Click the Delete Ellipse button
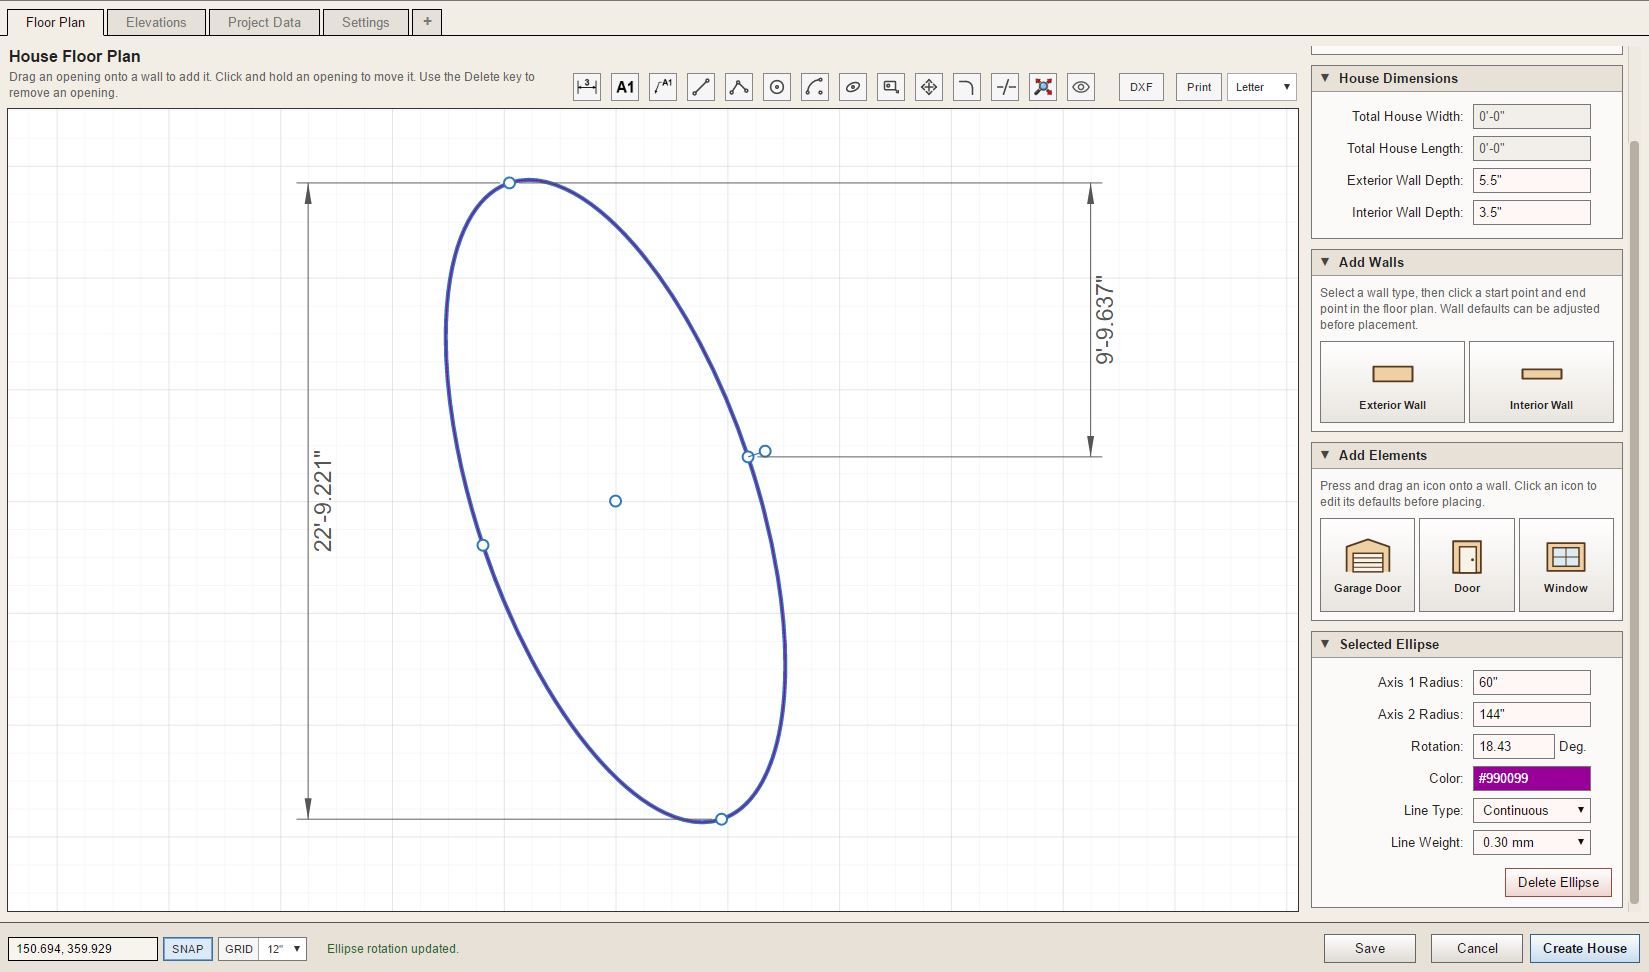 point(1558,882)
